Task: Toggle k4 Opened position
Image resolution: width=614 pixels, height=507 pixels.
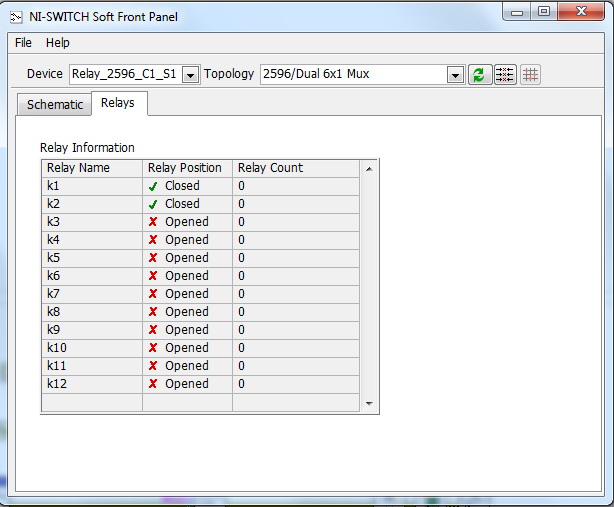Action: pyautogui.click(x=188, y=240)
